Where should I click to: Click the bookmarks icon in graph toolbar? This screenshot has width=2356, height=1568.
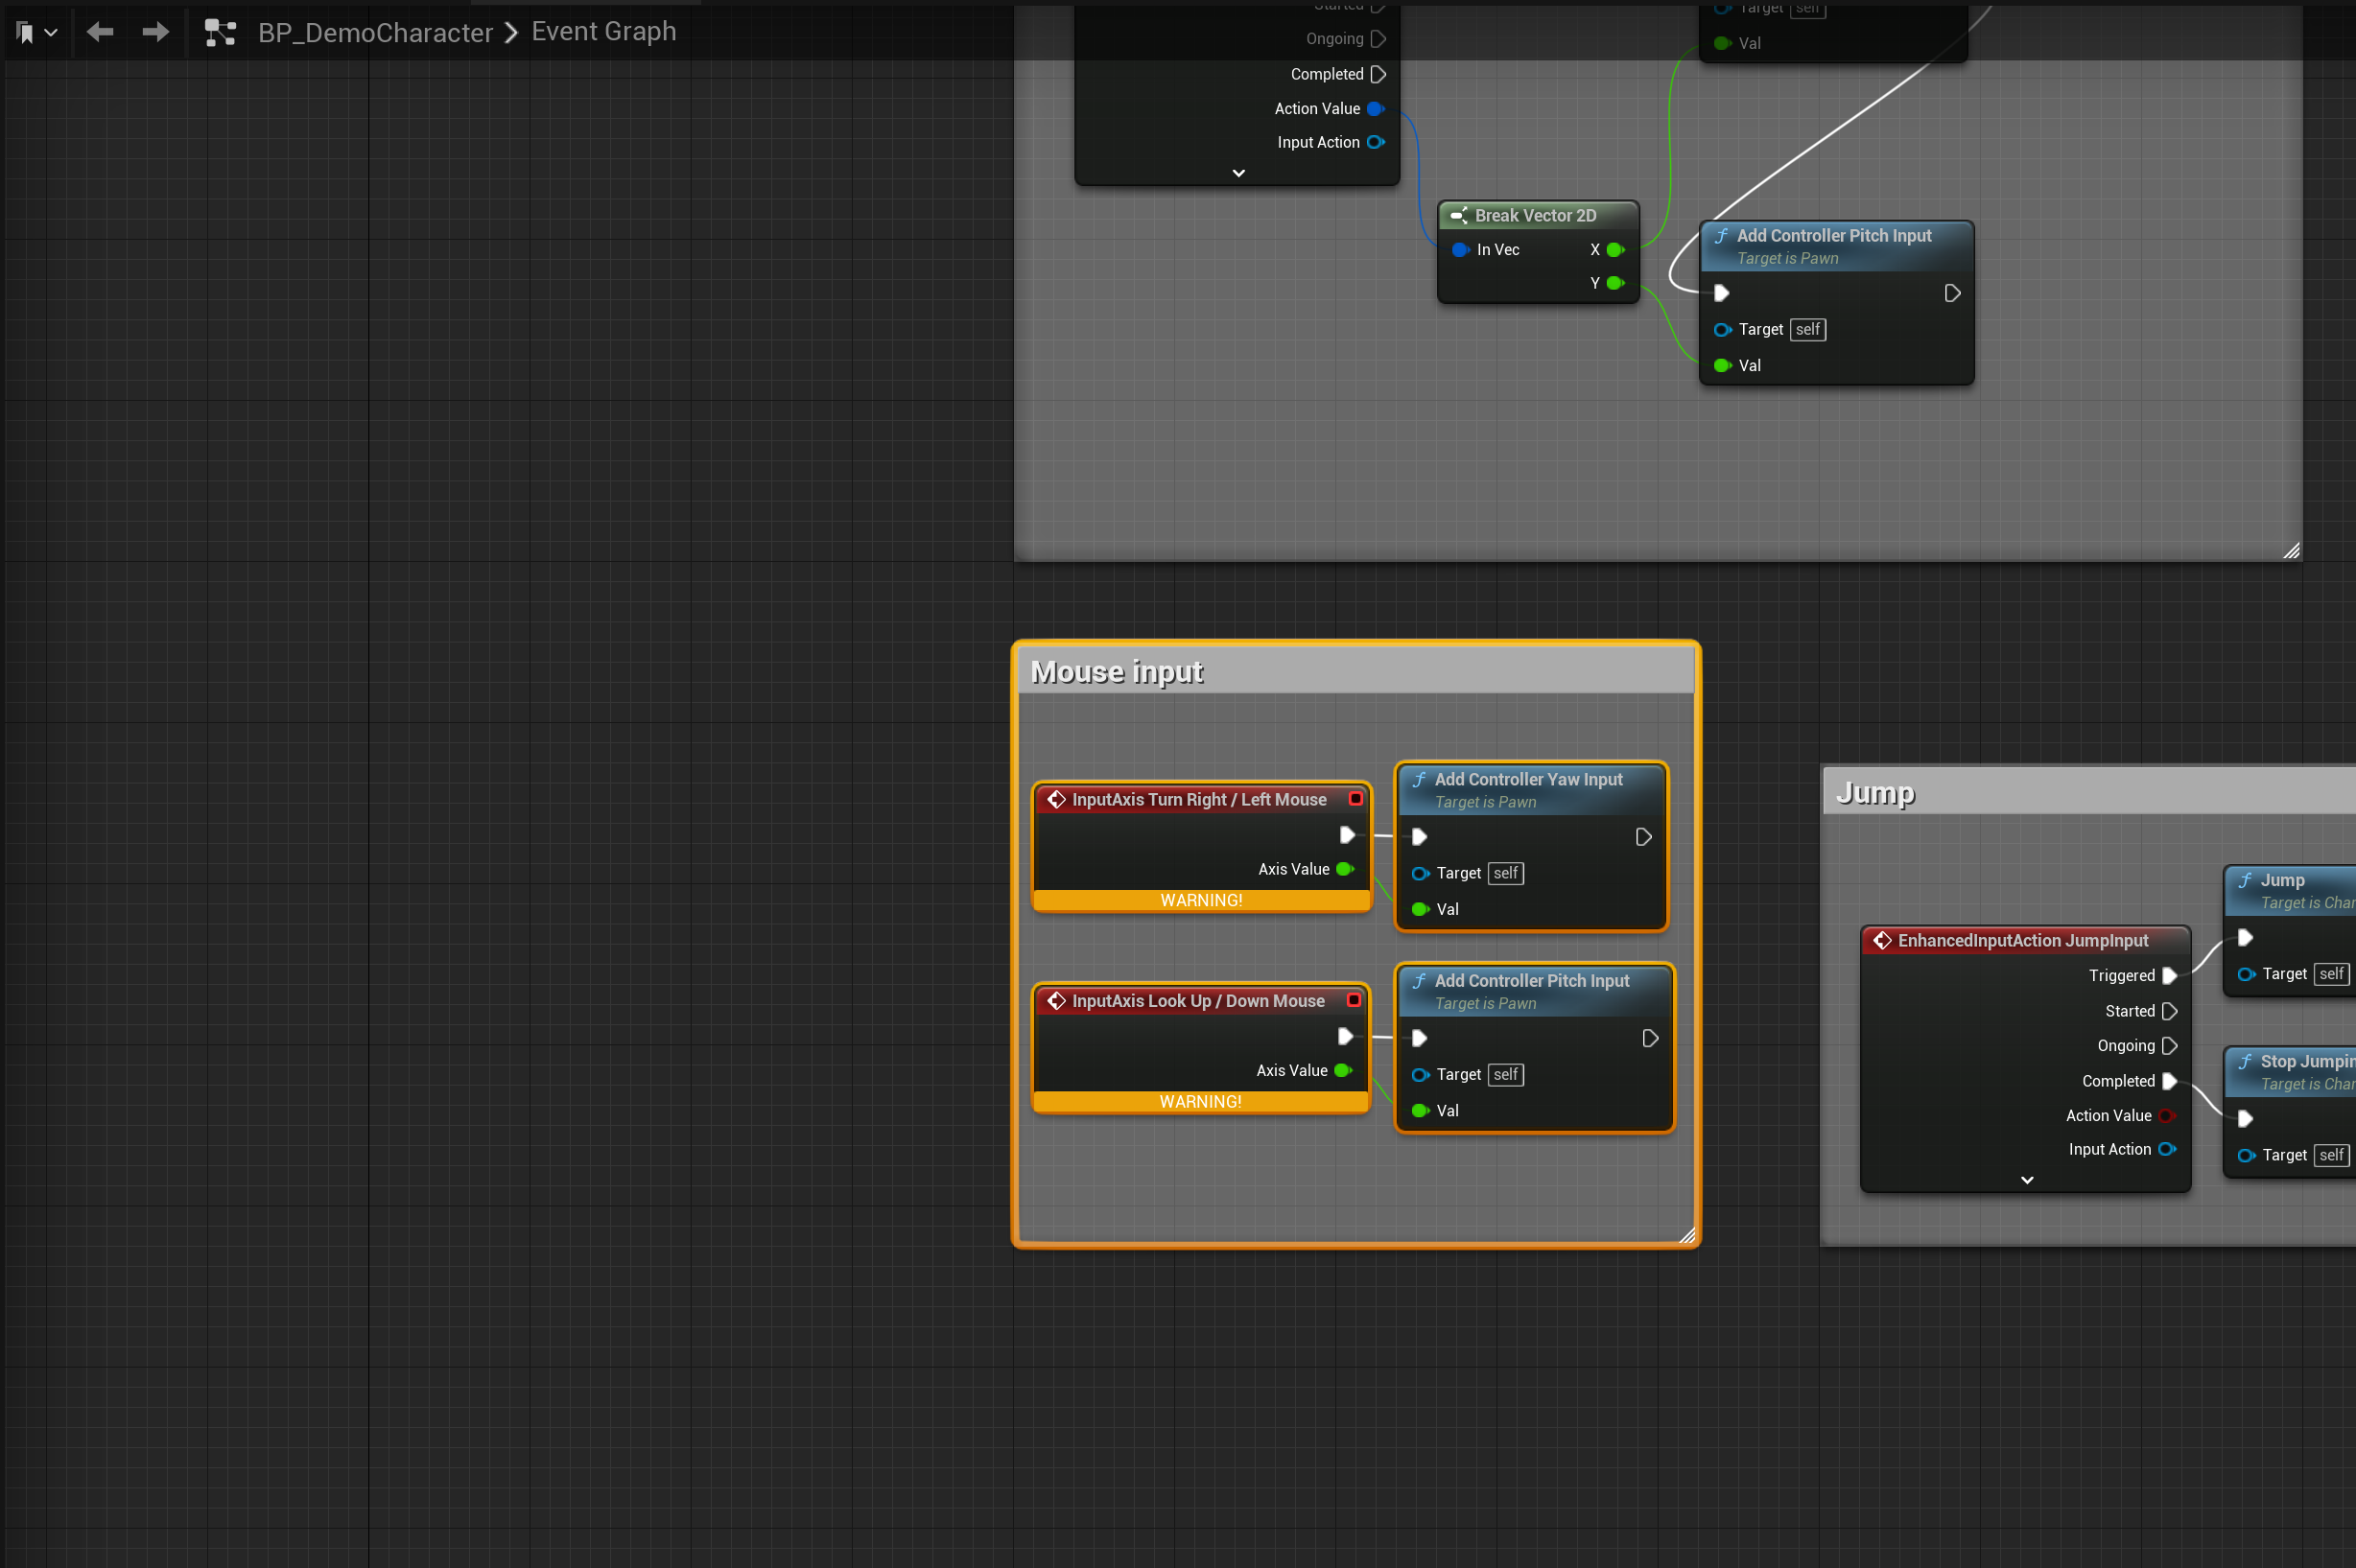click(25, 33)
